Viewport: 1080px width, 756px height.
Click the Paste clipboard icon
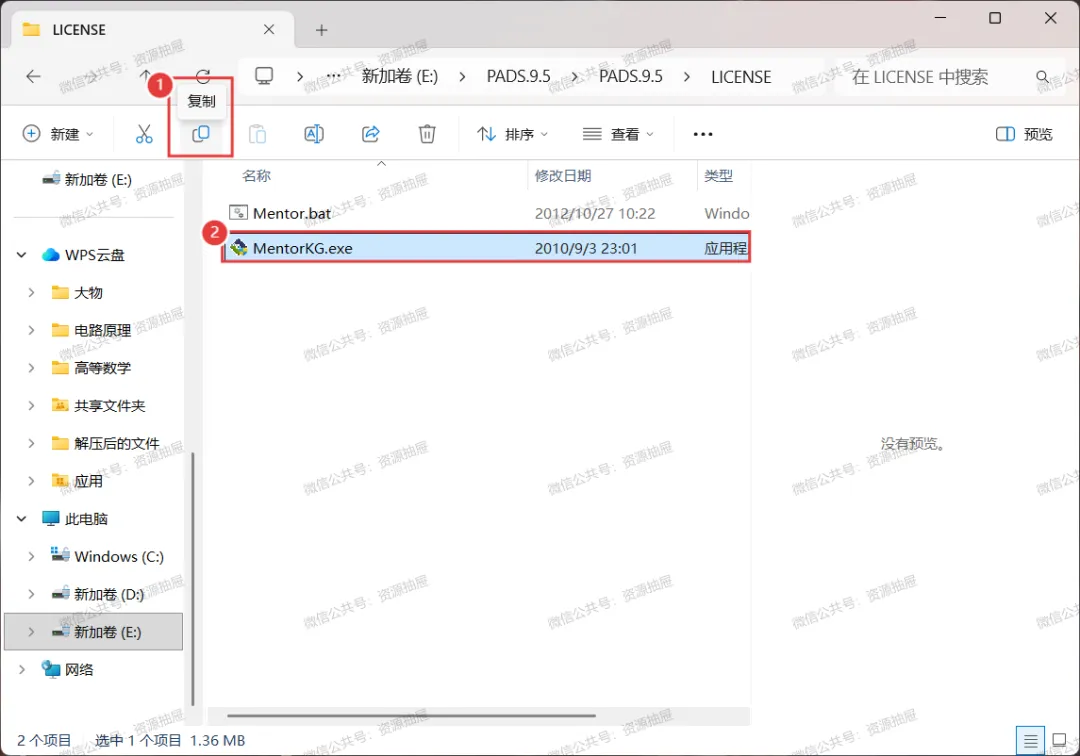pyautogui.click(x=258, y=134)
